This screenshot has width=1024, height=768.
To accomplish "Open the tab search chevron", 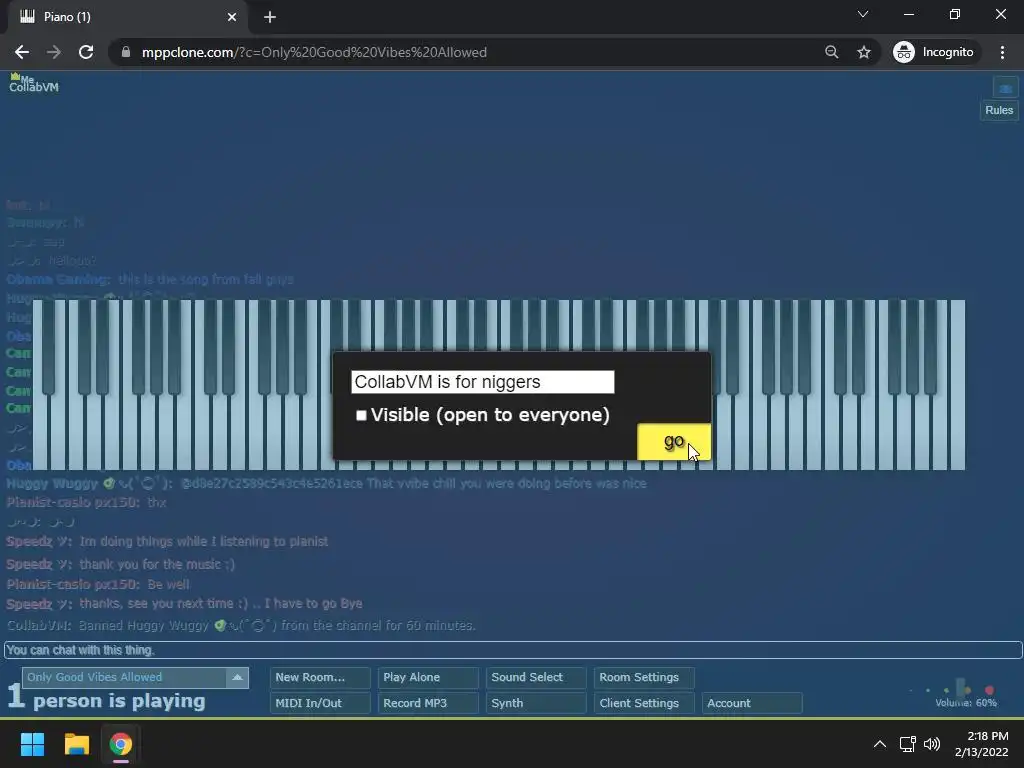I will [x=863, y=14].
